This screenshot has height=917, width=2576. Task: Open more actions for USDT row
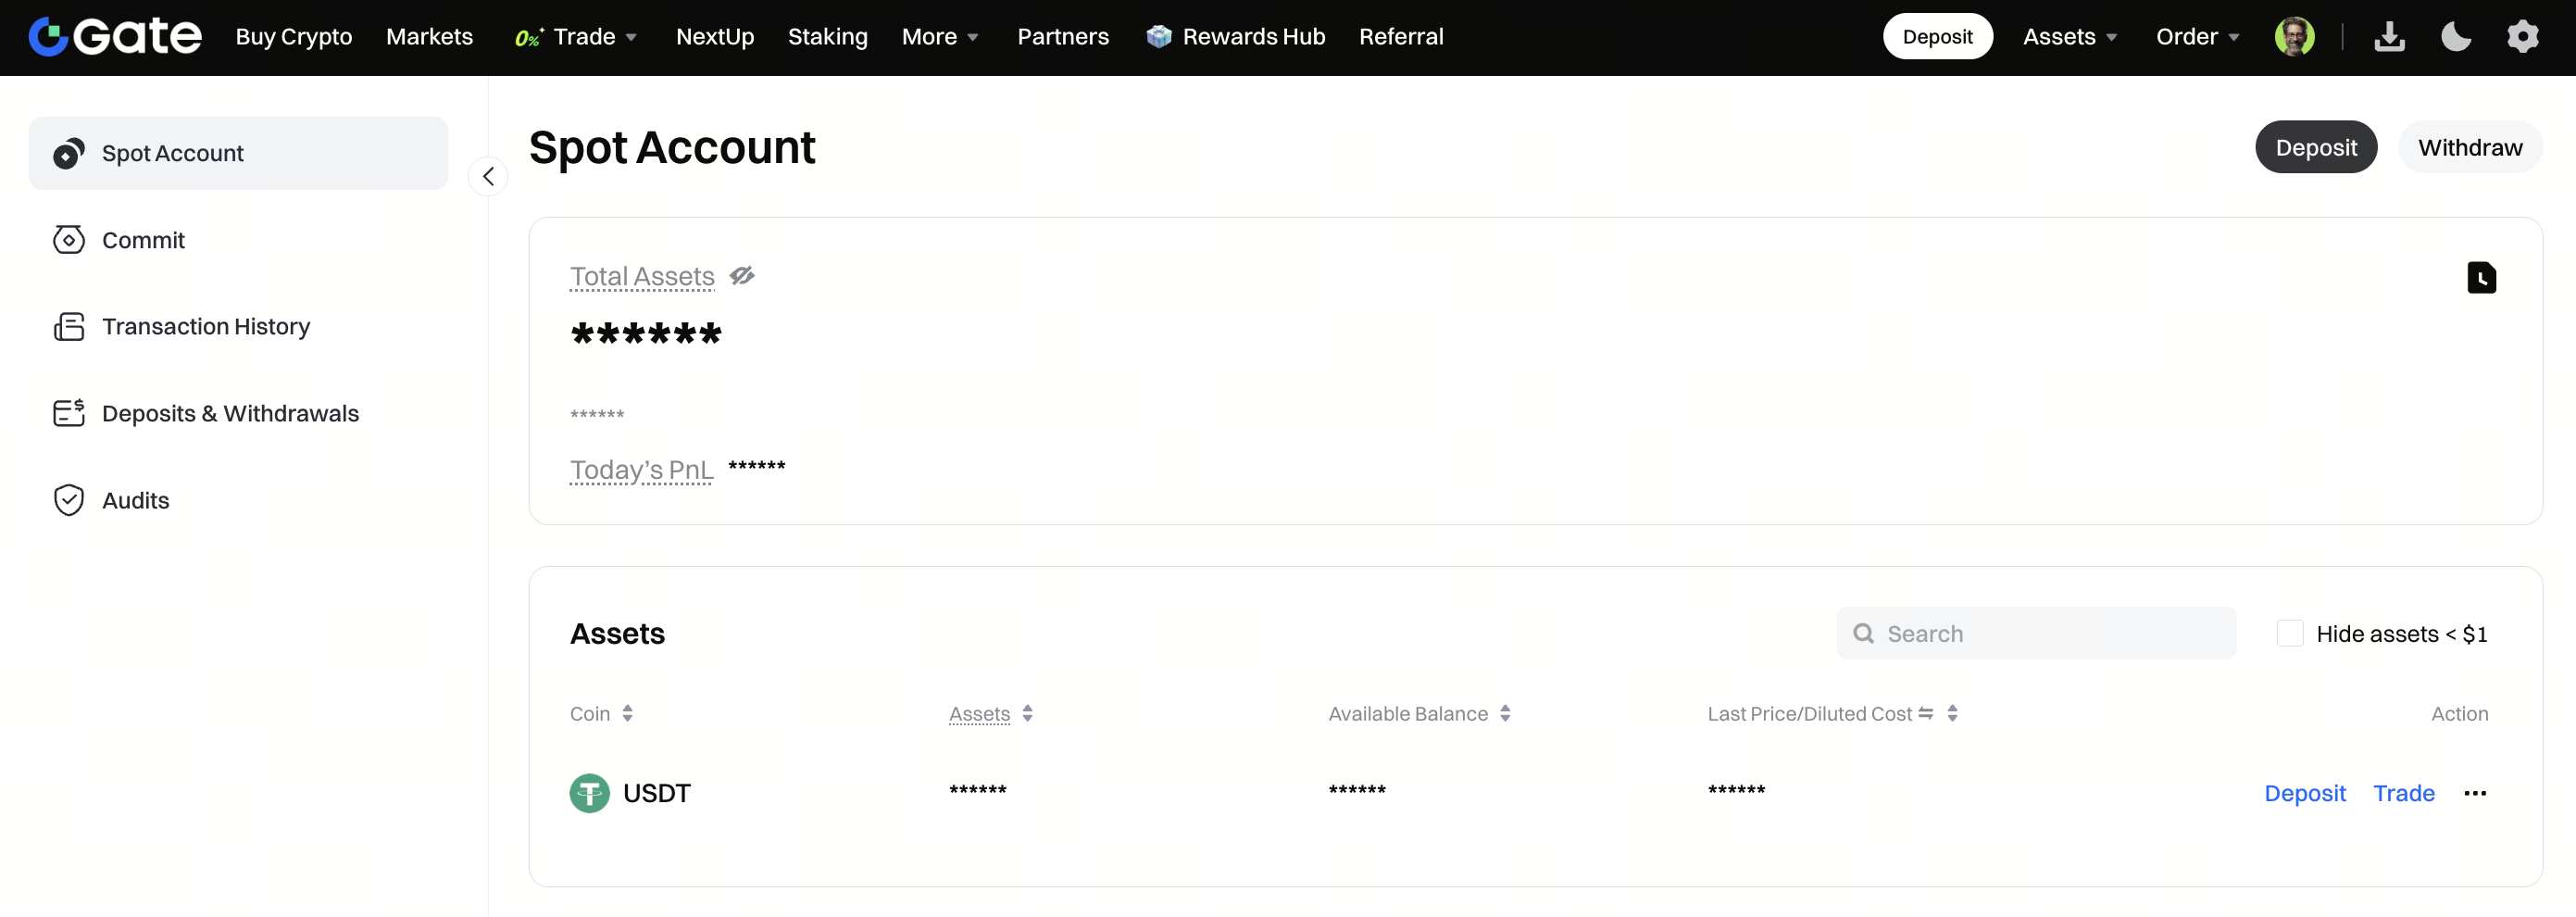pos(2475,793)
